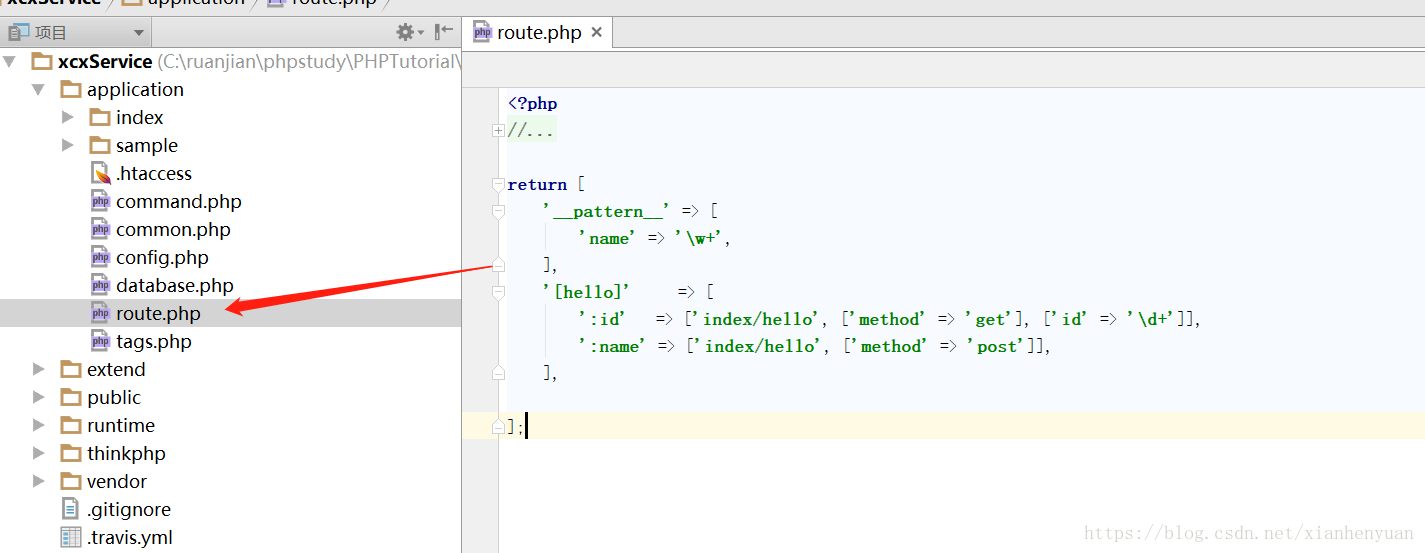Click the PHP icon on route.php tab
Viewport: 1425px width, 553px height.
pyautogui.click(x=482, y=32)
